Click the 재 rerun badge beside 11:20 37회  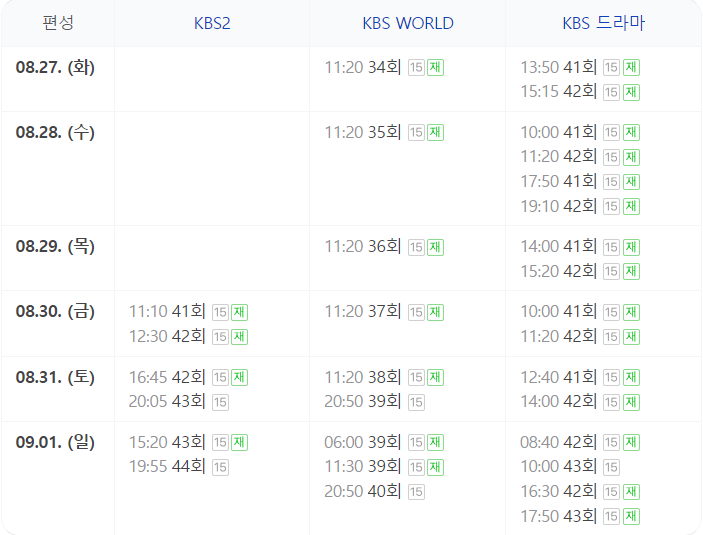tap(435, 312)
